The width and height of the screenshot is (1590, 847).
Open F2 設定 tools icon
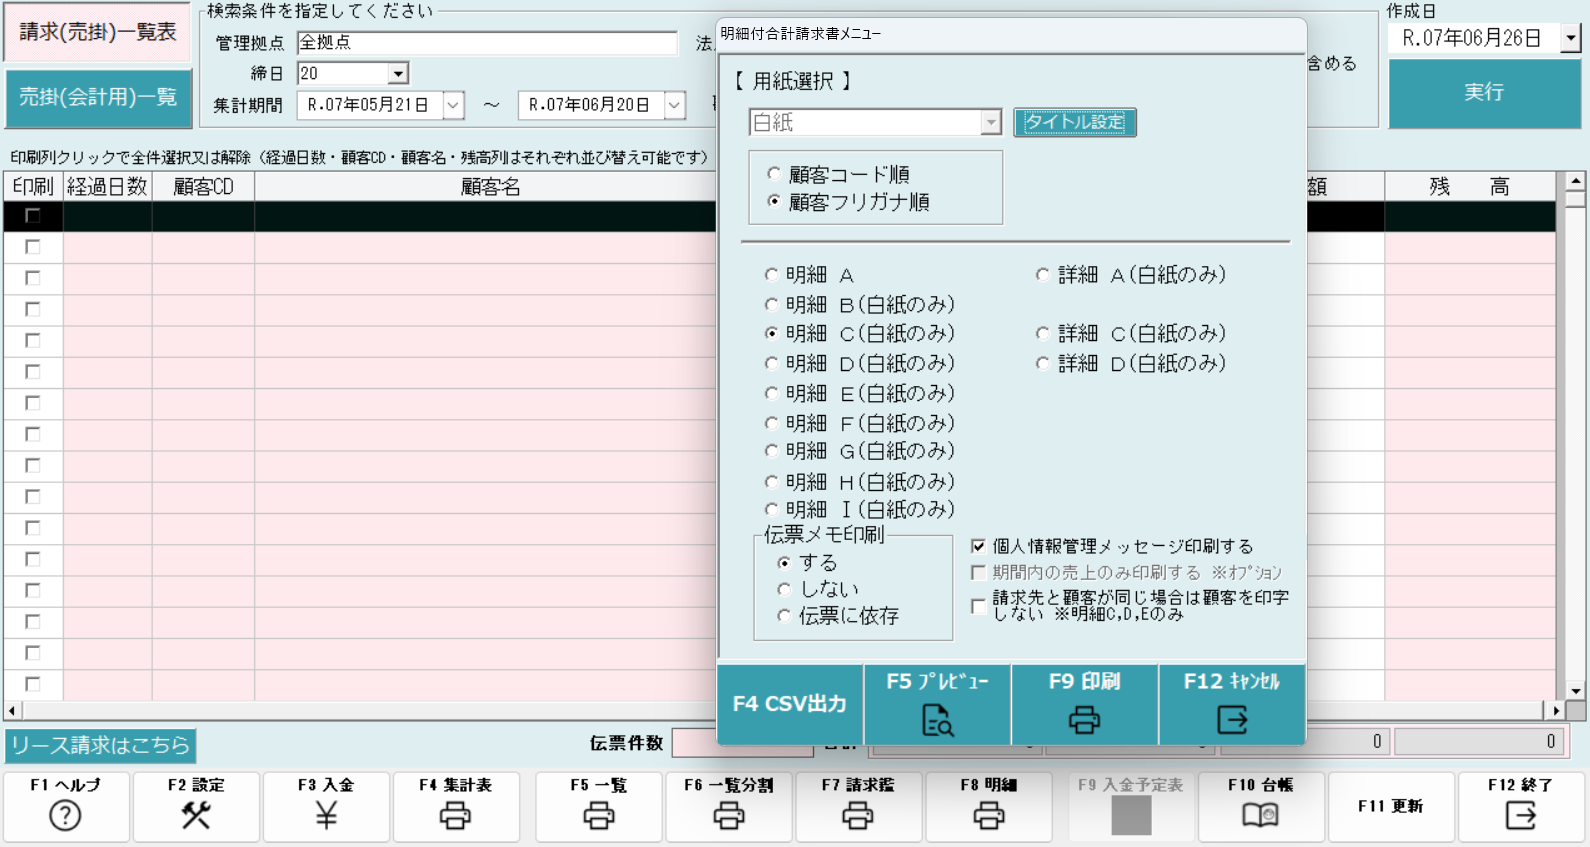coord(196,816)
